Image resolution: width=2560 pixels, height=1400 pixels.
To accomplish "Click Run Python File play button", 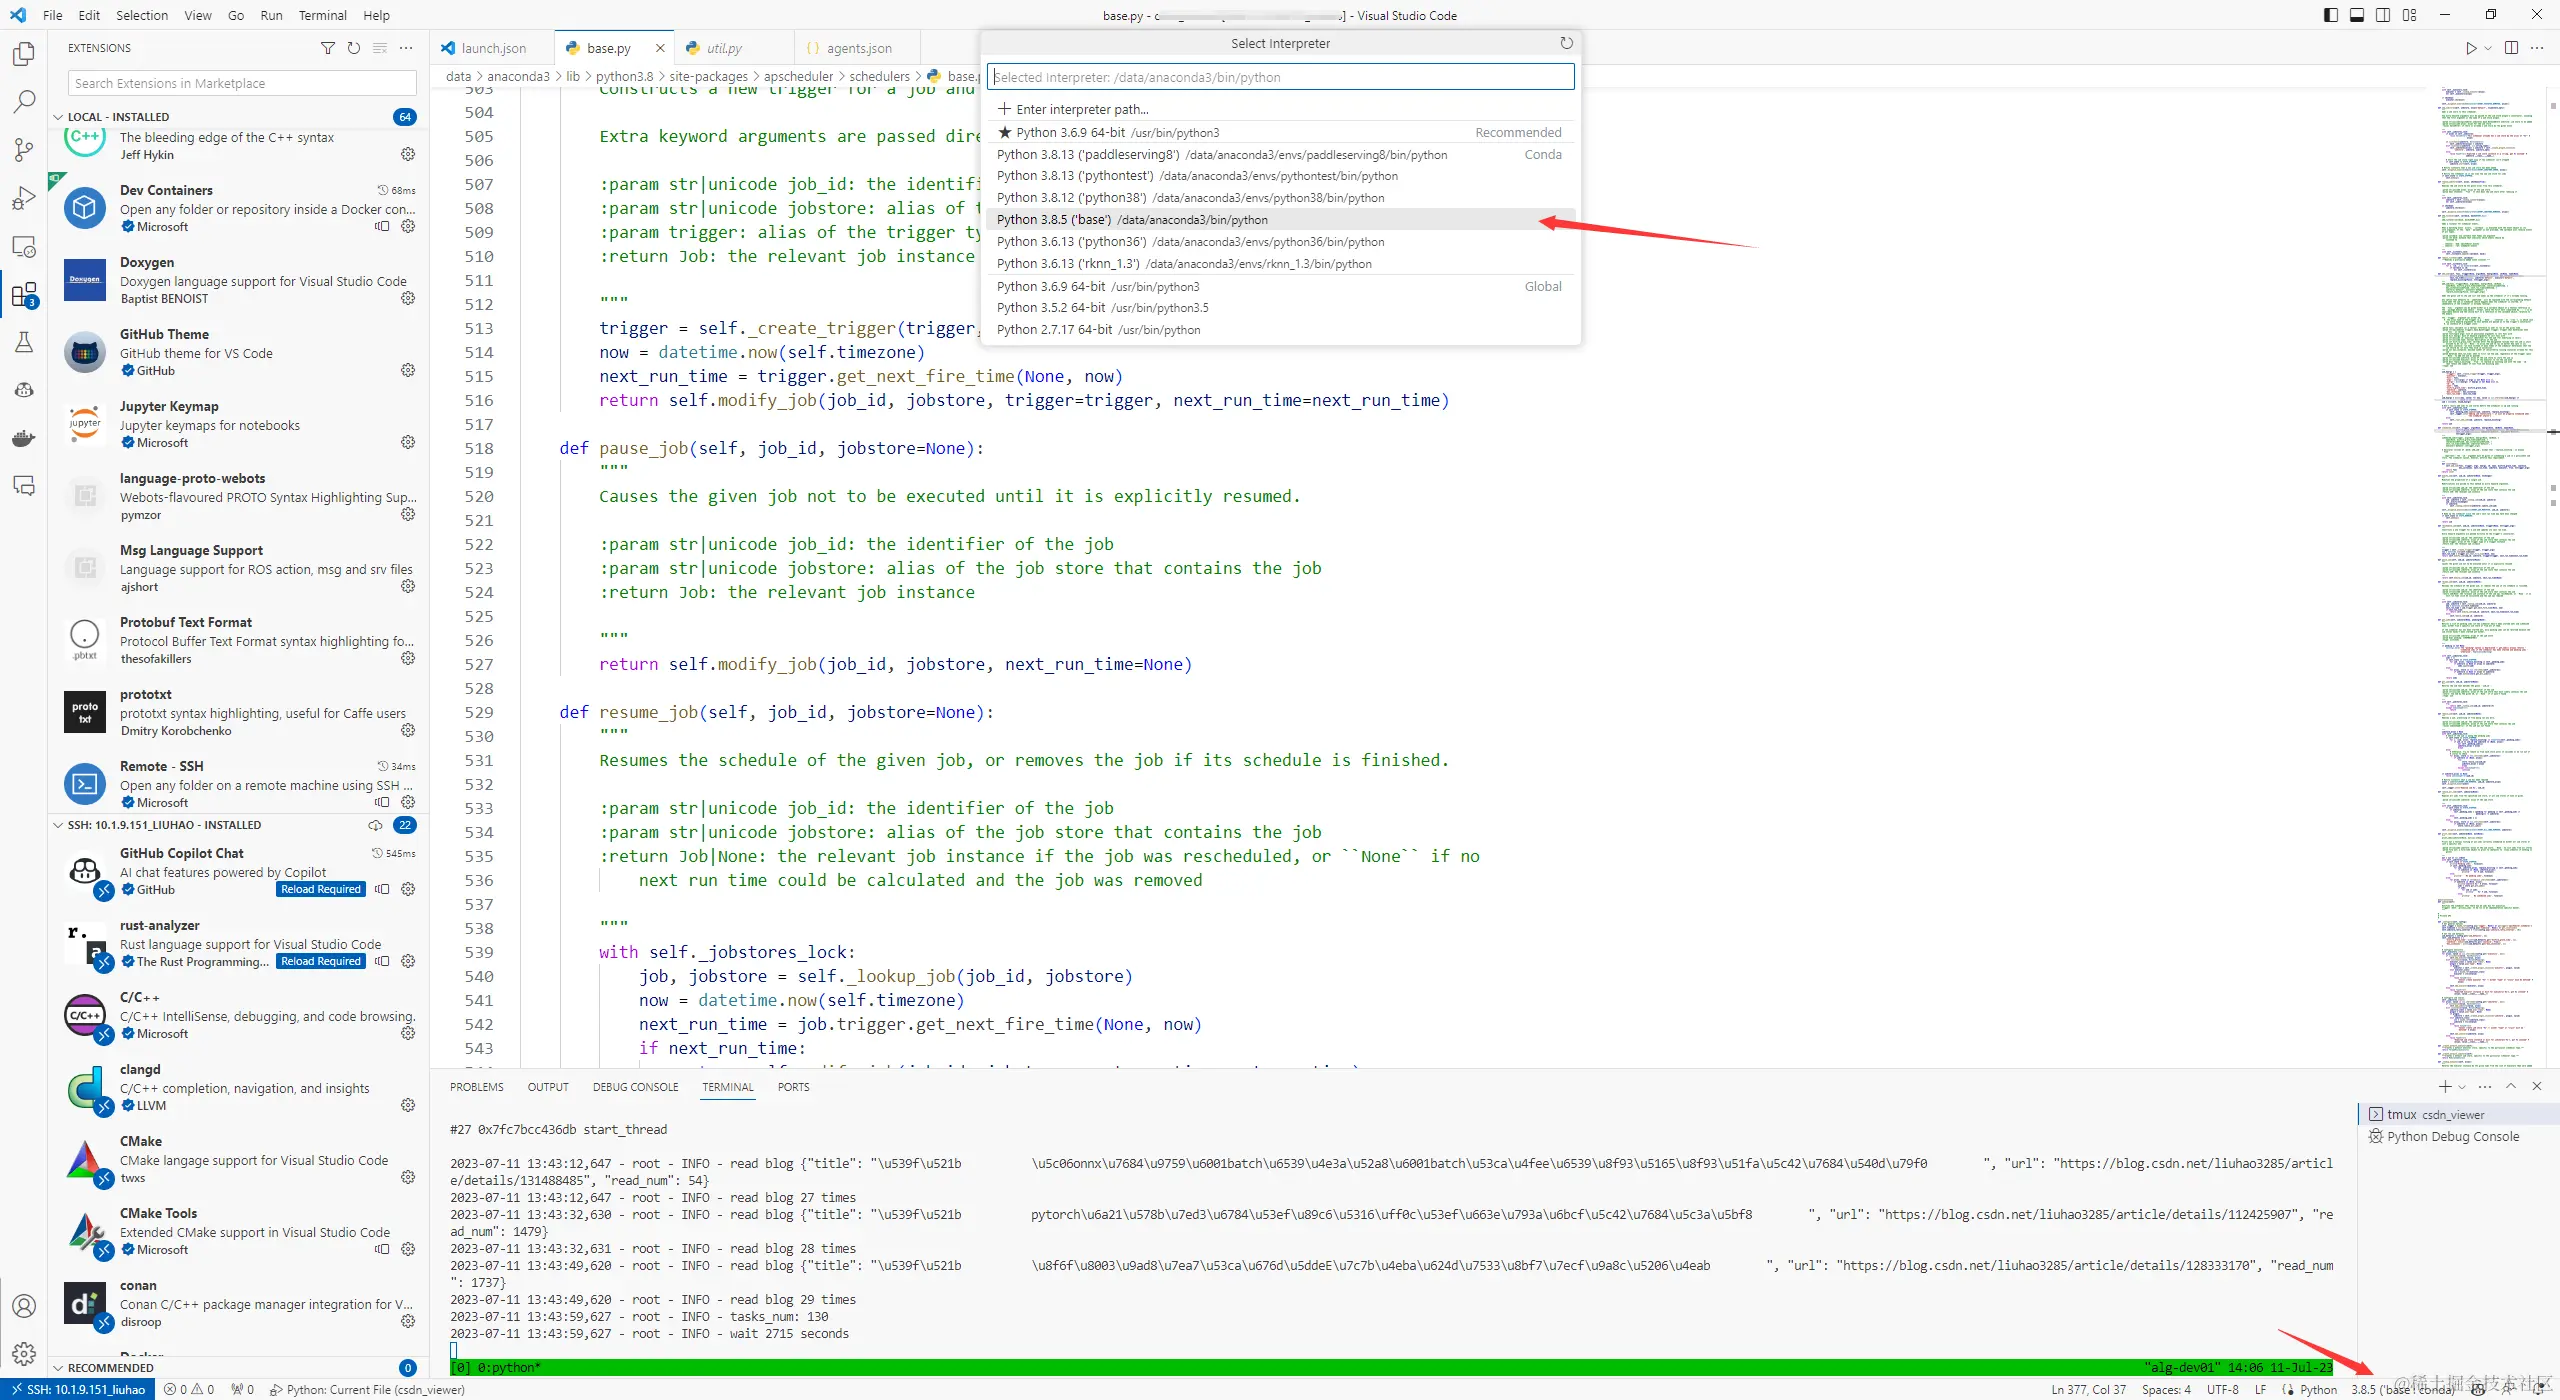I will [x=2471, y=48].
